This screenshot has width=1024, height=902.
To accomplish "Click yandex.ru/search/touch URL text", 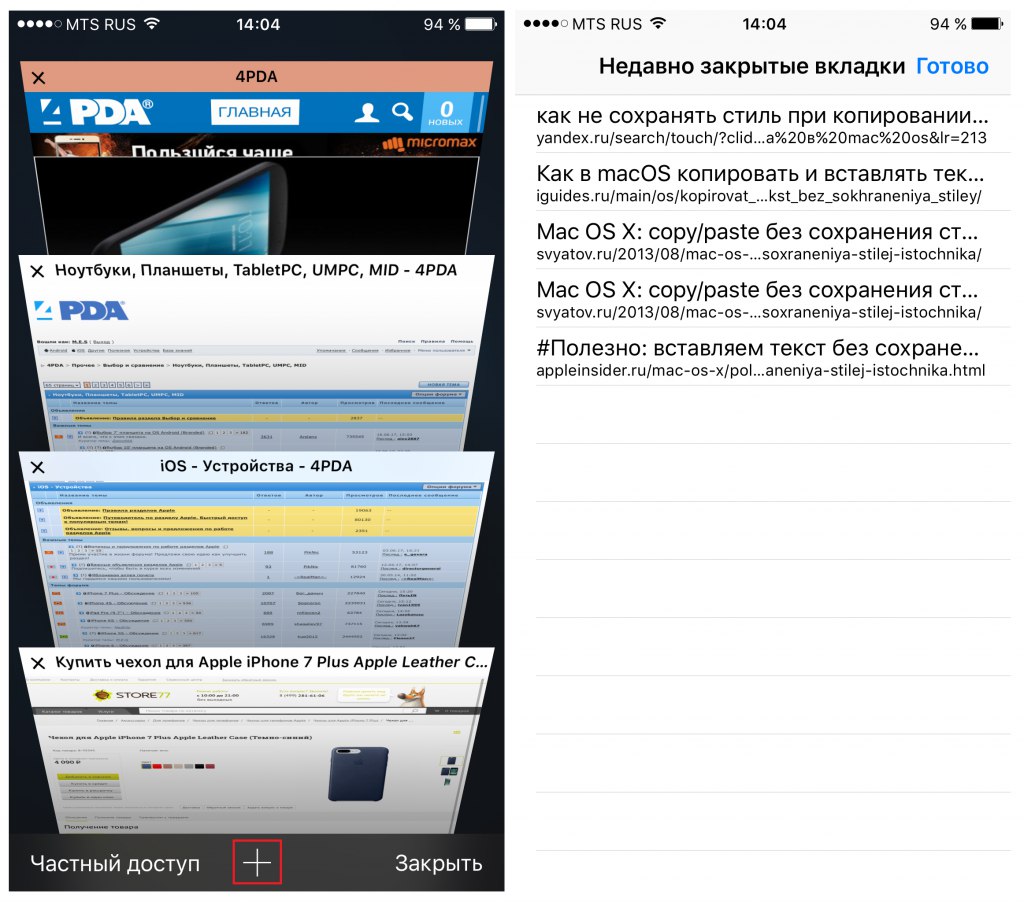I will click(x=761, y=138).
